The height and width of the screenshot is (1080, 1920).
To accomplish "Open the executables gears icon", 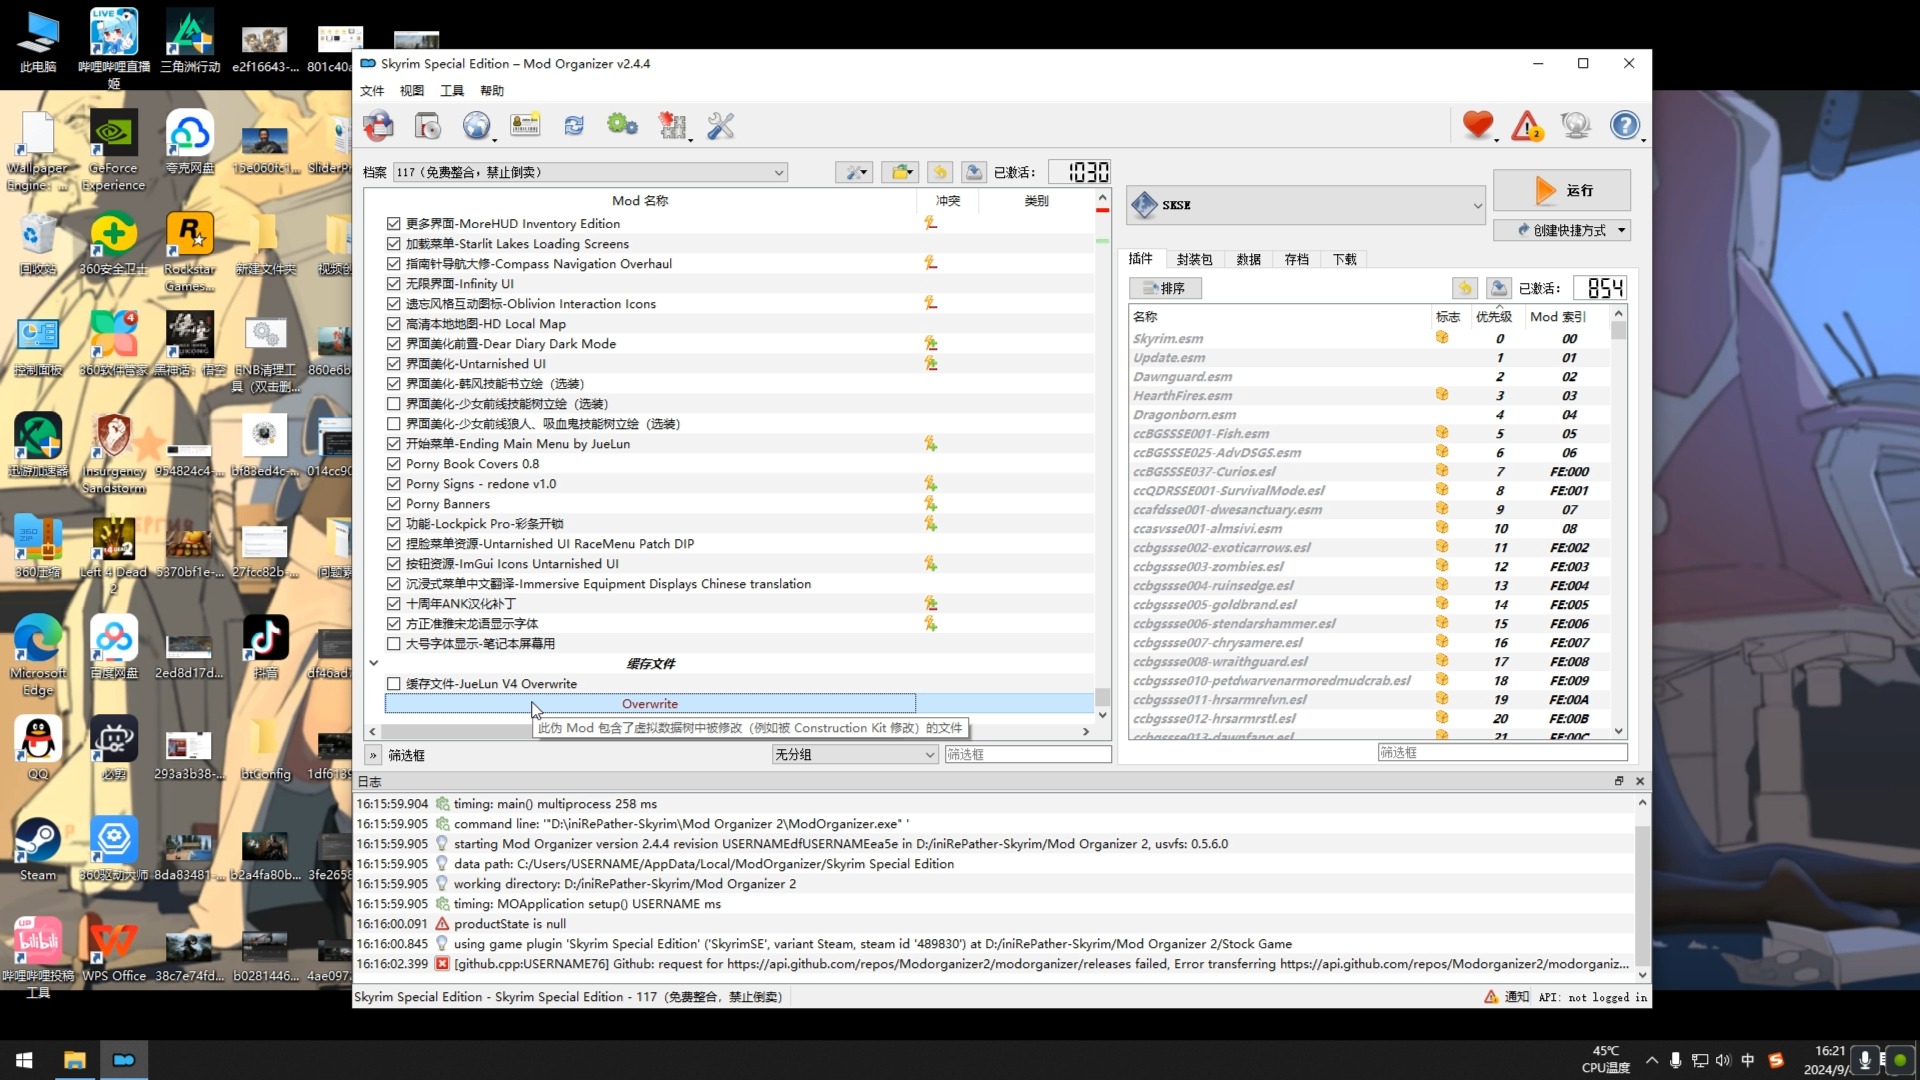I will (x=622, y=126).
